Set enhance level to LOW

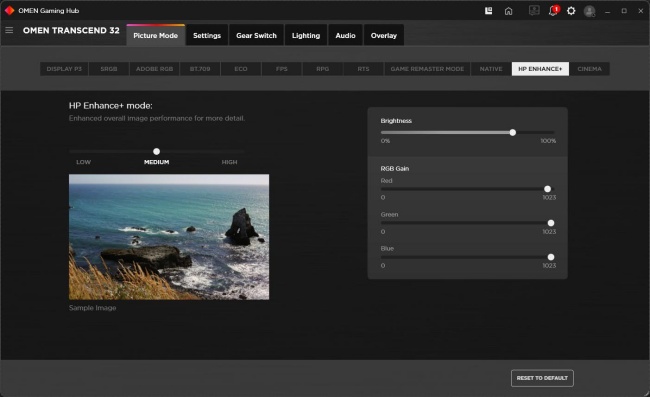83,162
